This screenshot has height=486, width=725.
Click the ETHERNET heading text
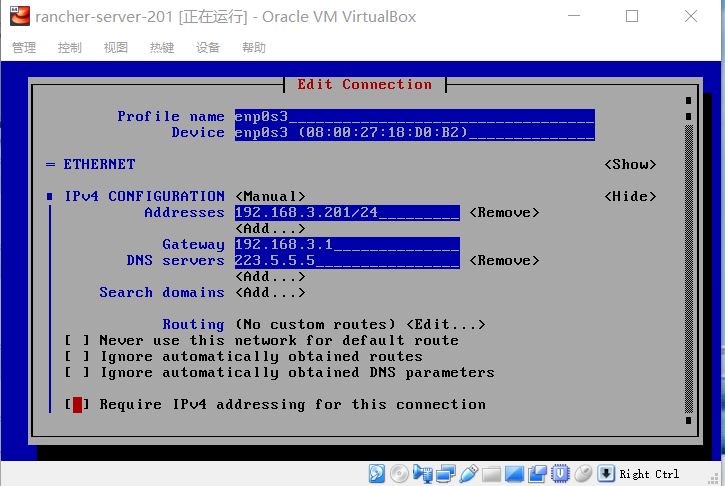(x=99, y=165)
